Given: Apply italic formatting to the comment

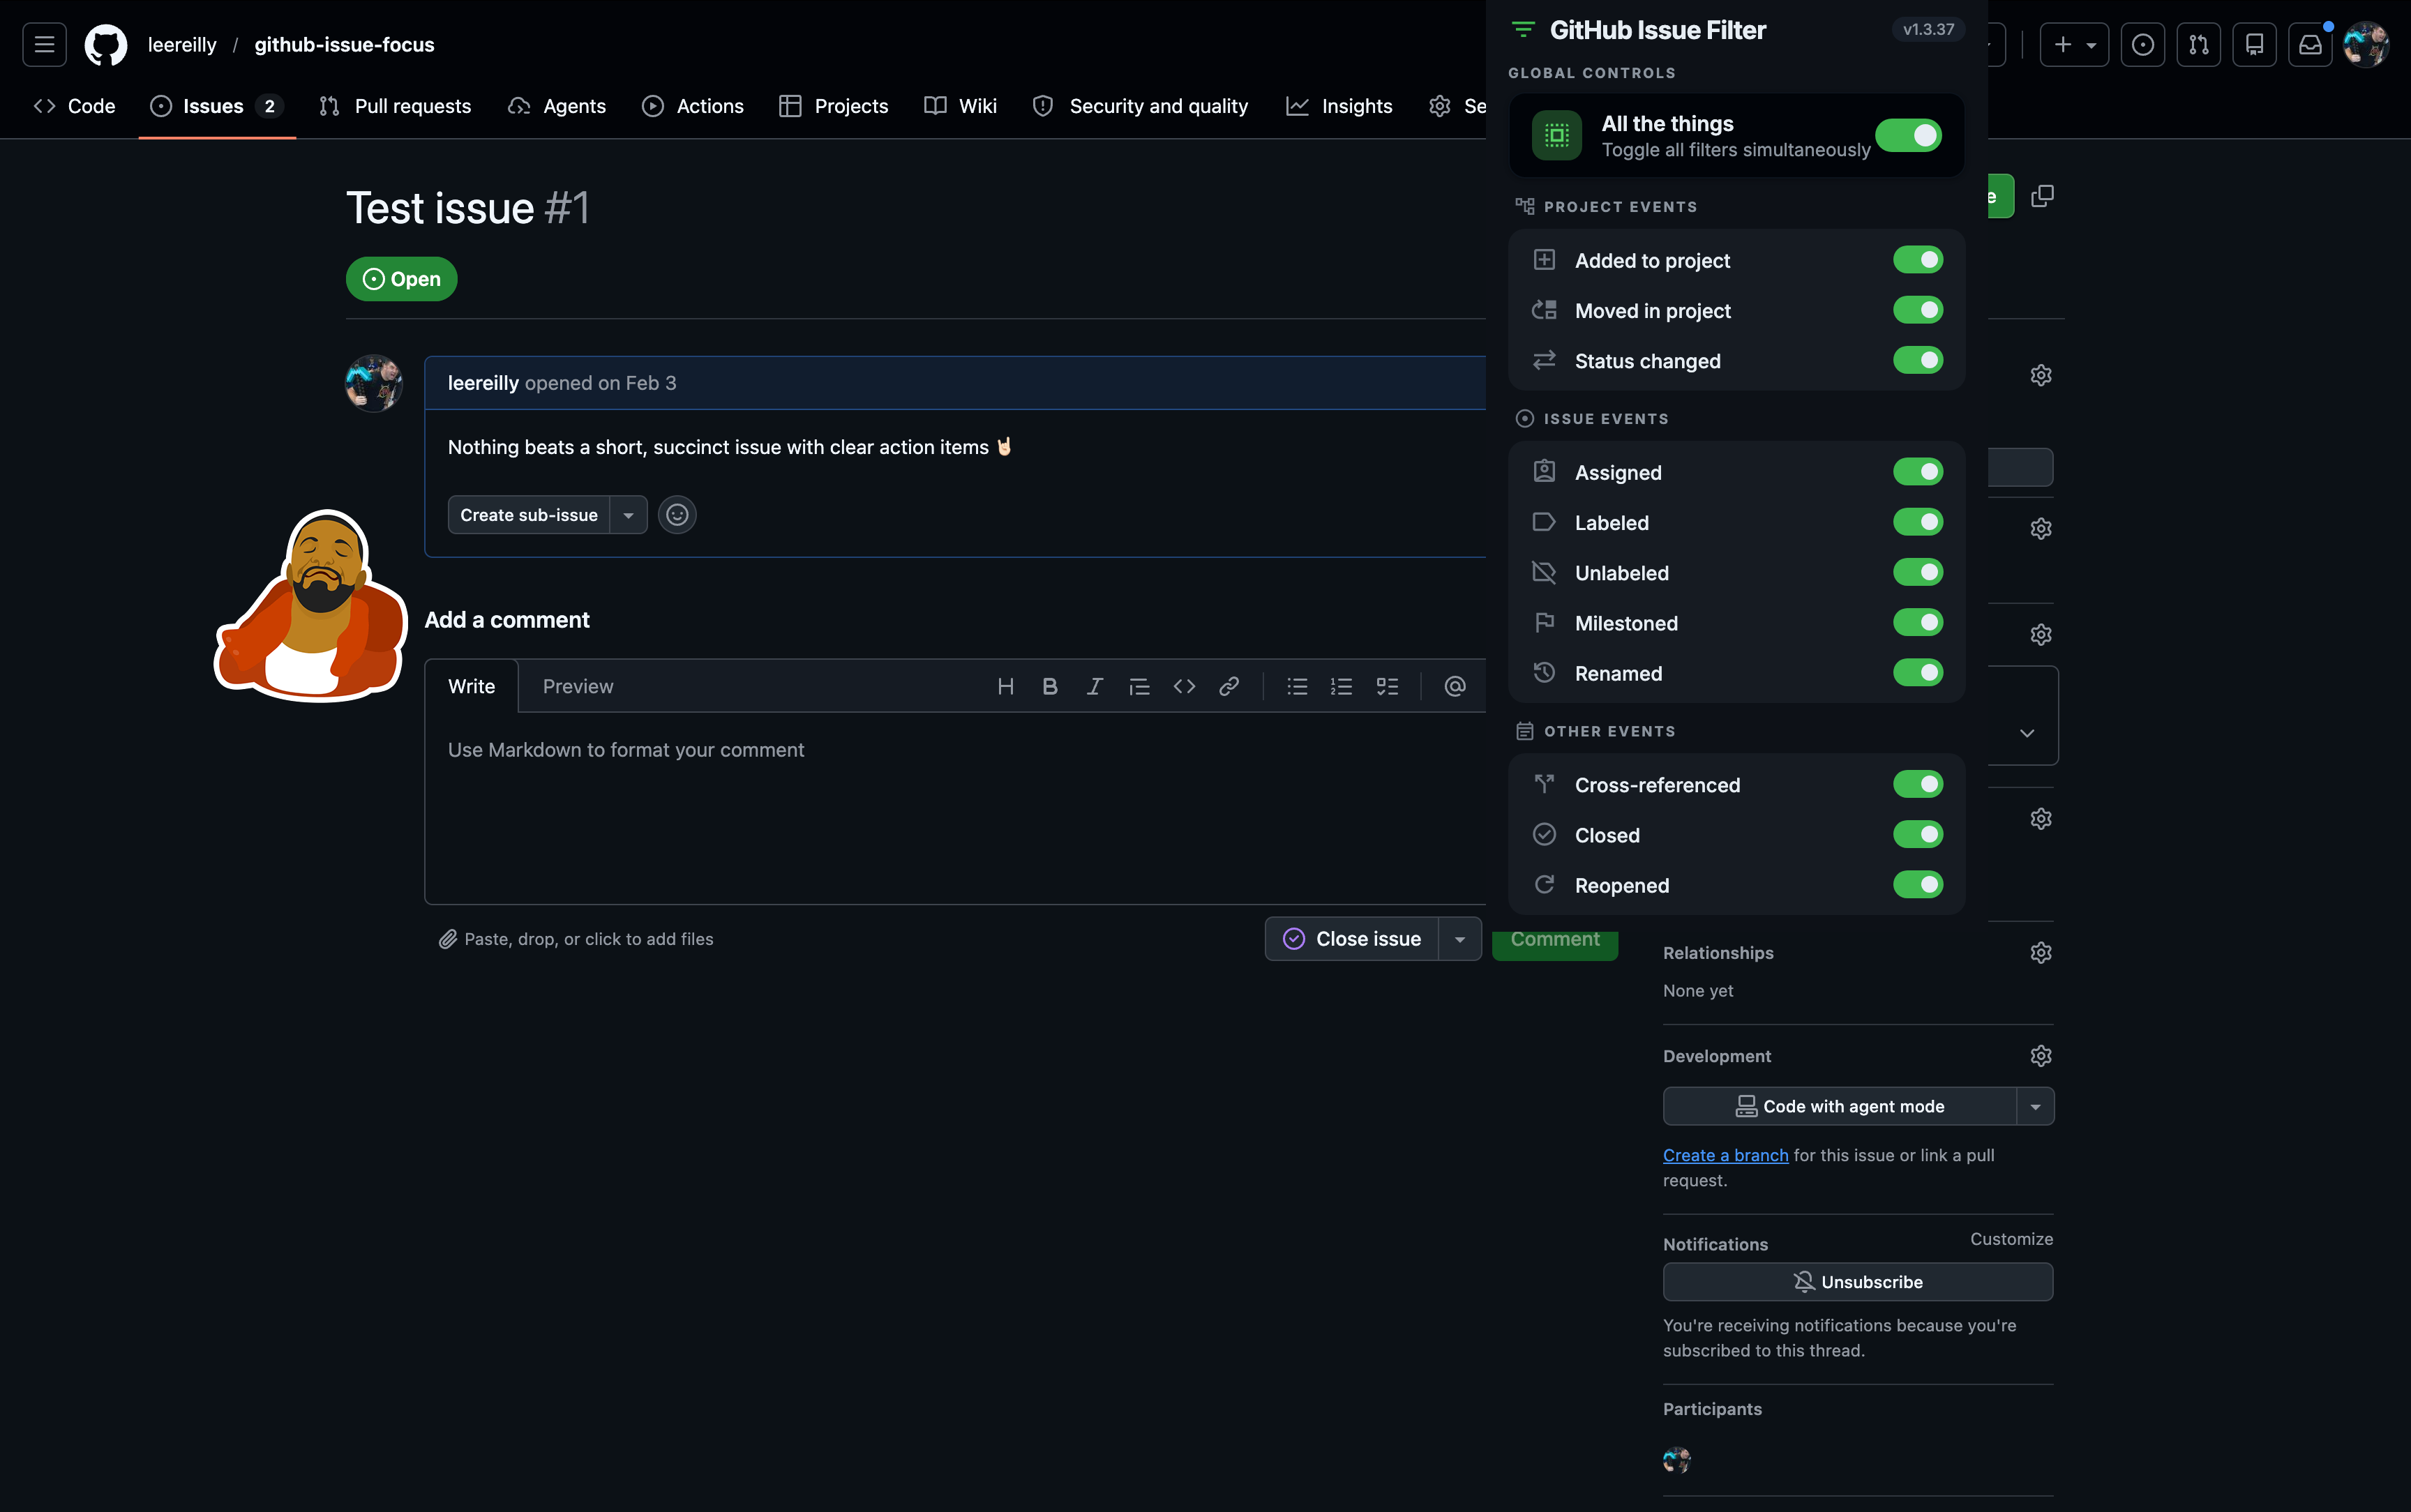Looking at the screenshot, I should pos(1094,686).
